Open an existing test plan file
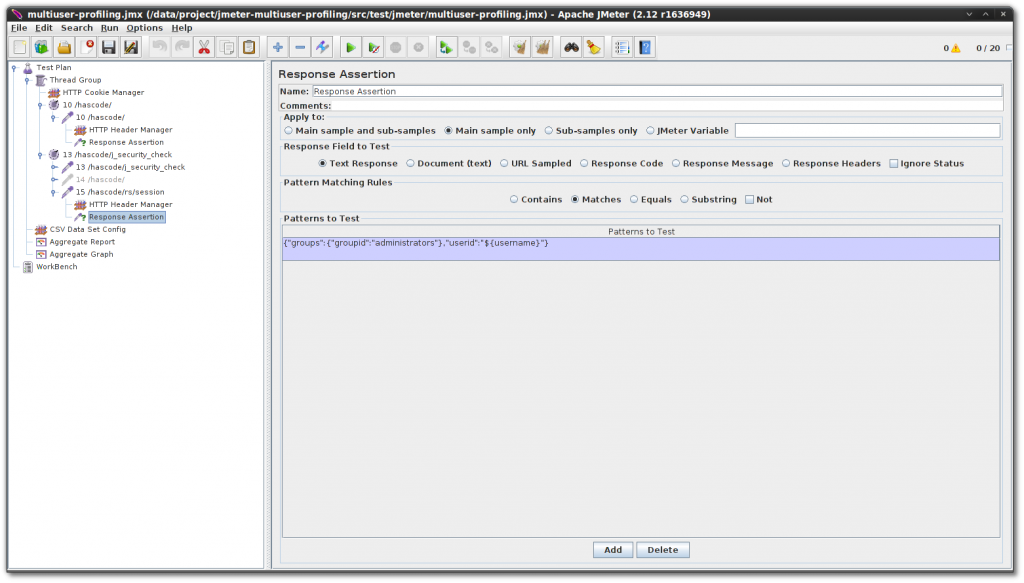 click(x=65, y=46)
